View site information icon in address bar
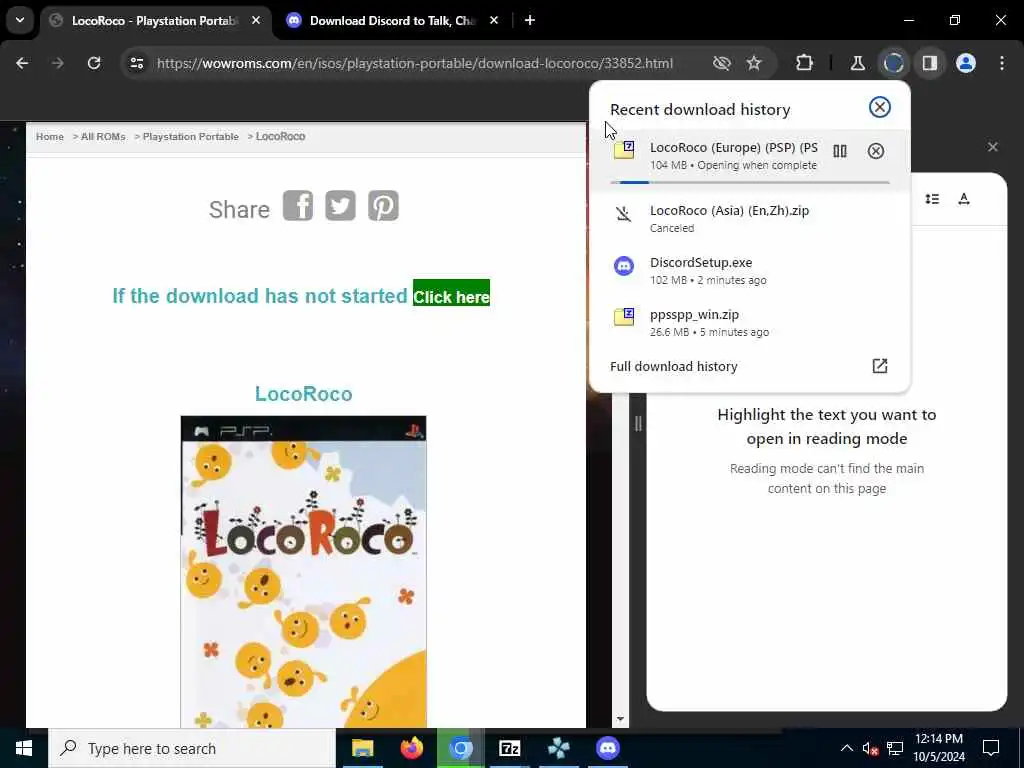 click(136, 63)
